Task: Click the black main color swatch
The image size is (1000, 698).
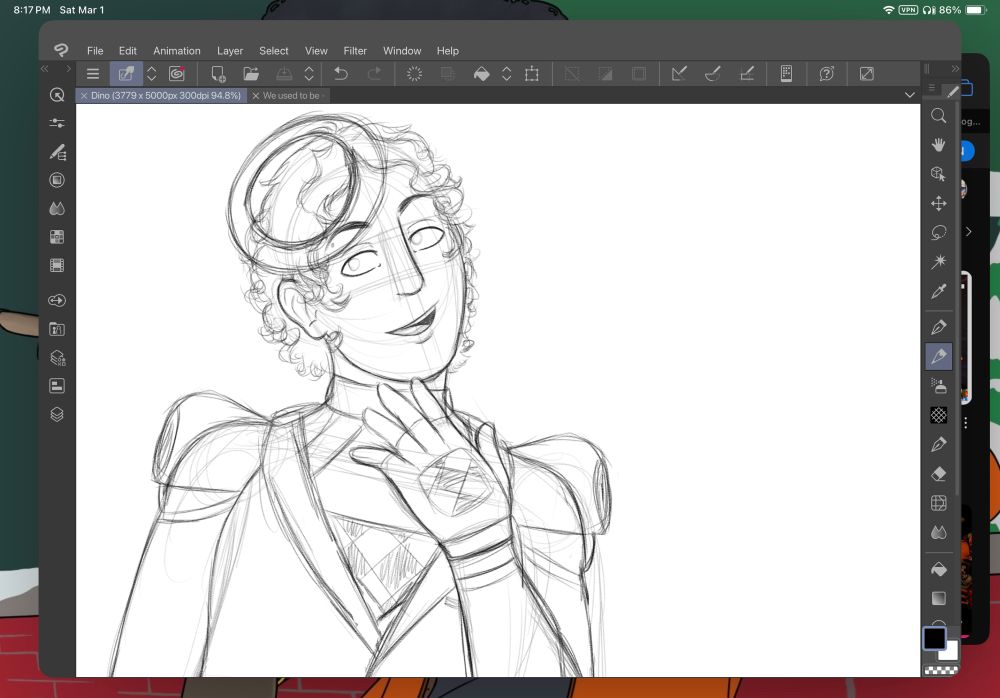Action: point(934,638)
